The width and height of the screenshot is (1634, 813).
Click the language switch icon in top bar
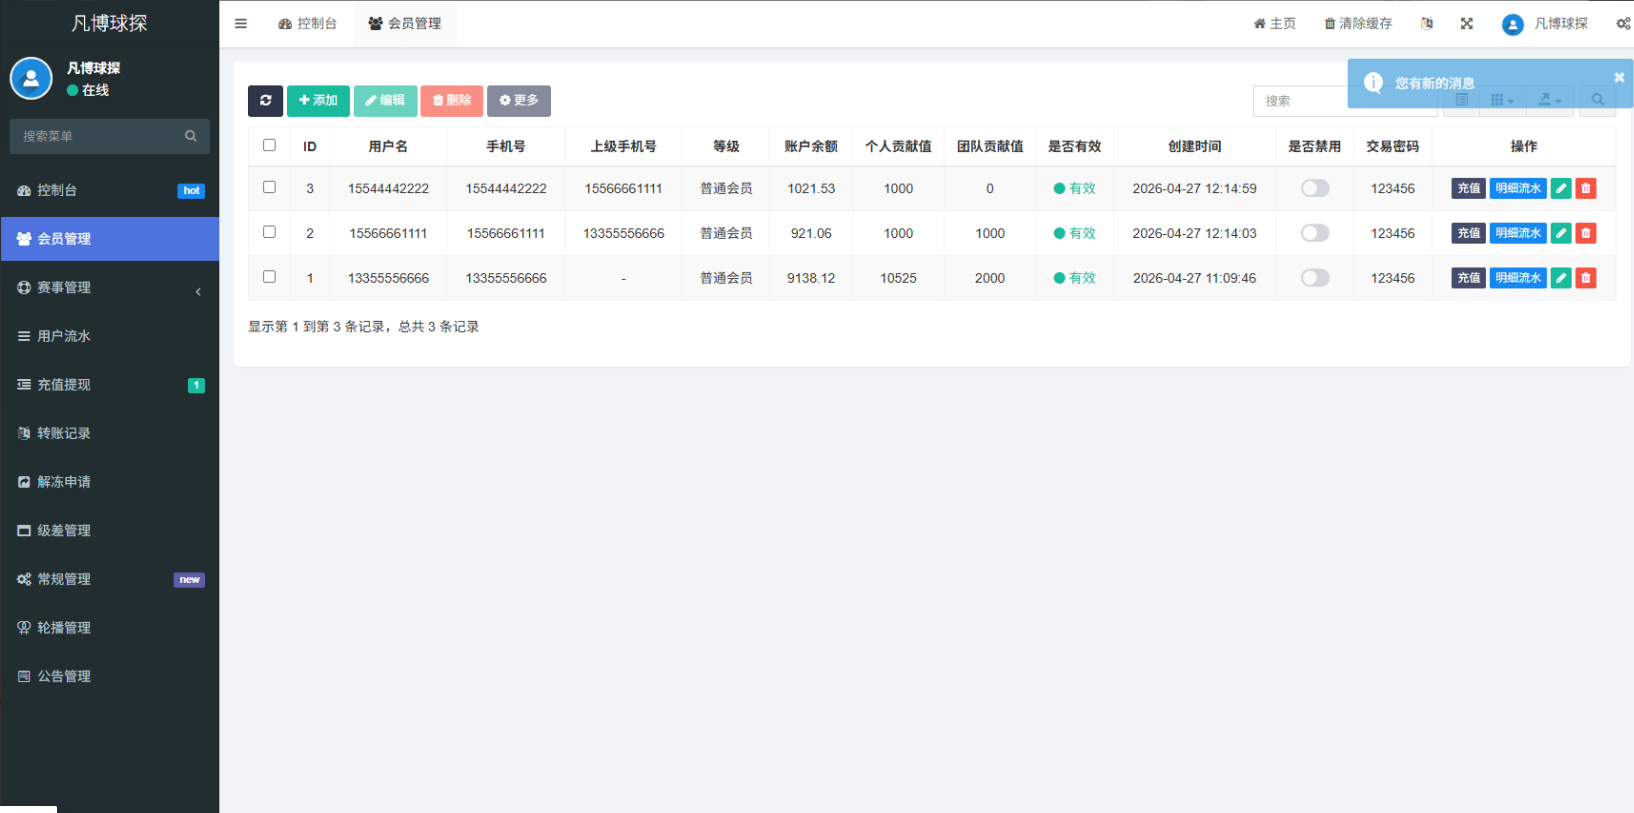point(1427,23)
